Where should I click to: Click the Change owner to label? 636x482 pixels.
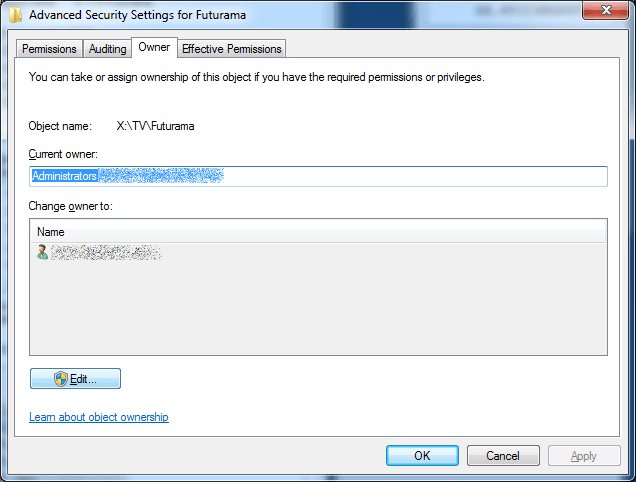(x=71, y=205)
